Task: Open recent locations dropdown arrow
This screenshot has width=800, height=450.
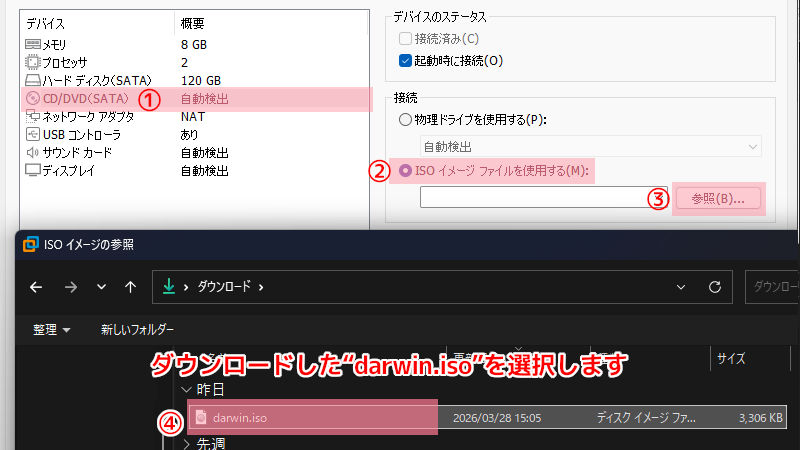Action: click(x=102, y=287)
